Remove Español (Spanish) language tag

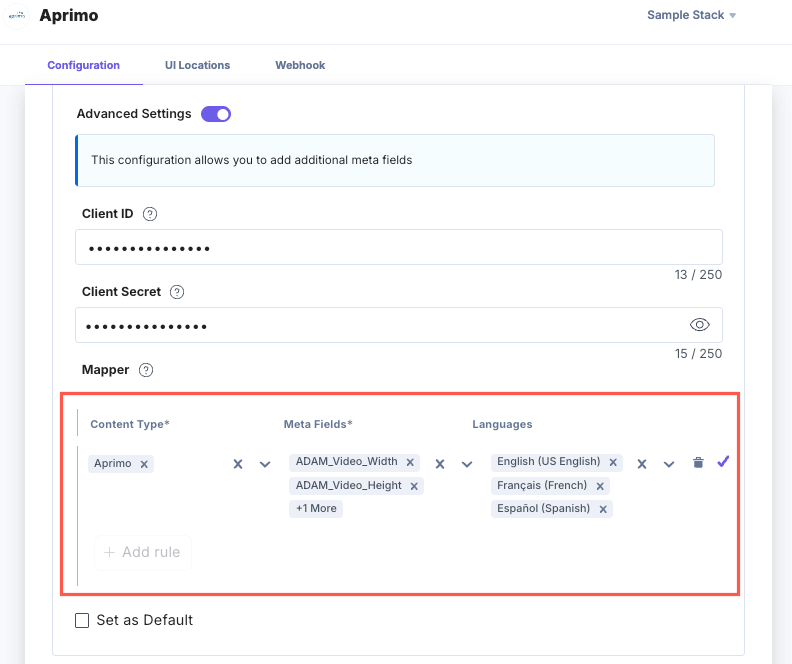pyautogui.click(x=603, y=509)
